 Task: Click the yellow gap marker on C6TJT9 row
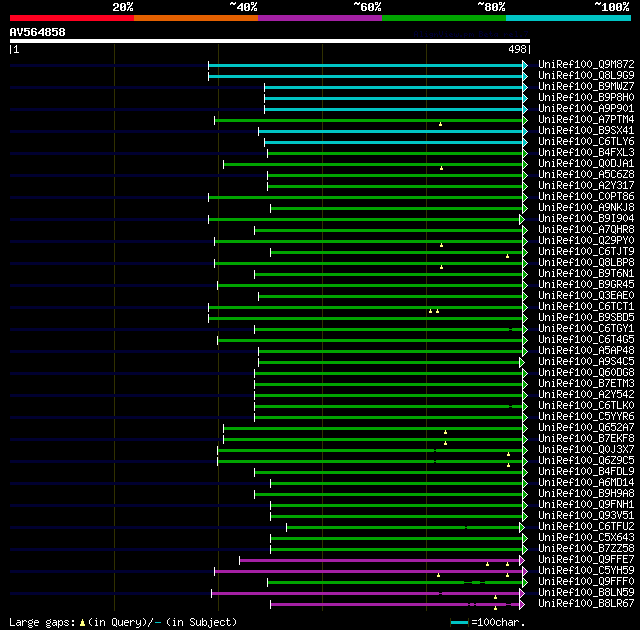tap(507, 256)
